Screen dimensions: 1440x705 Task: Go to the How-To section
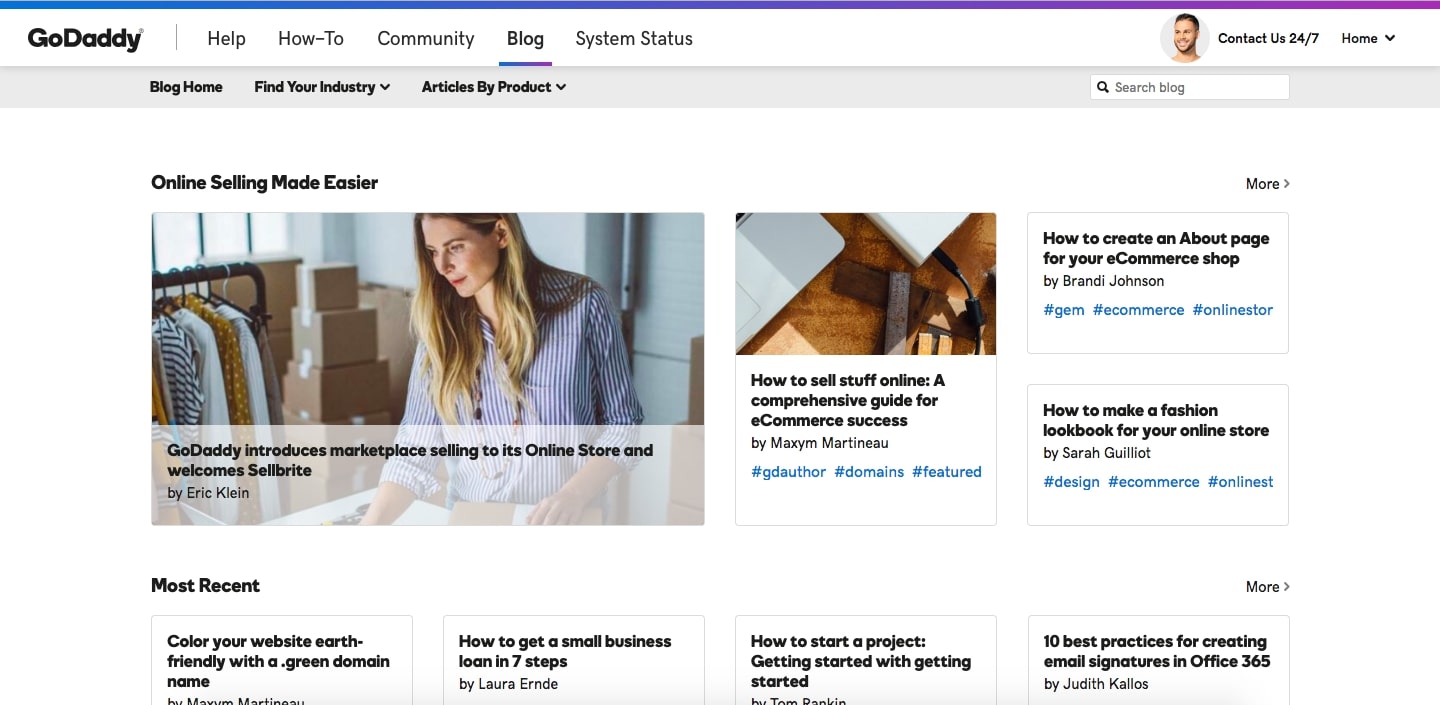tap(311, 39)
